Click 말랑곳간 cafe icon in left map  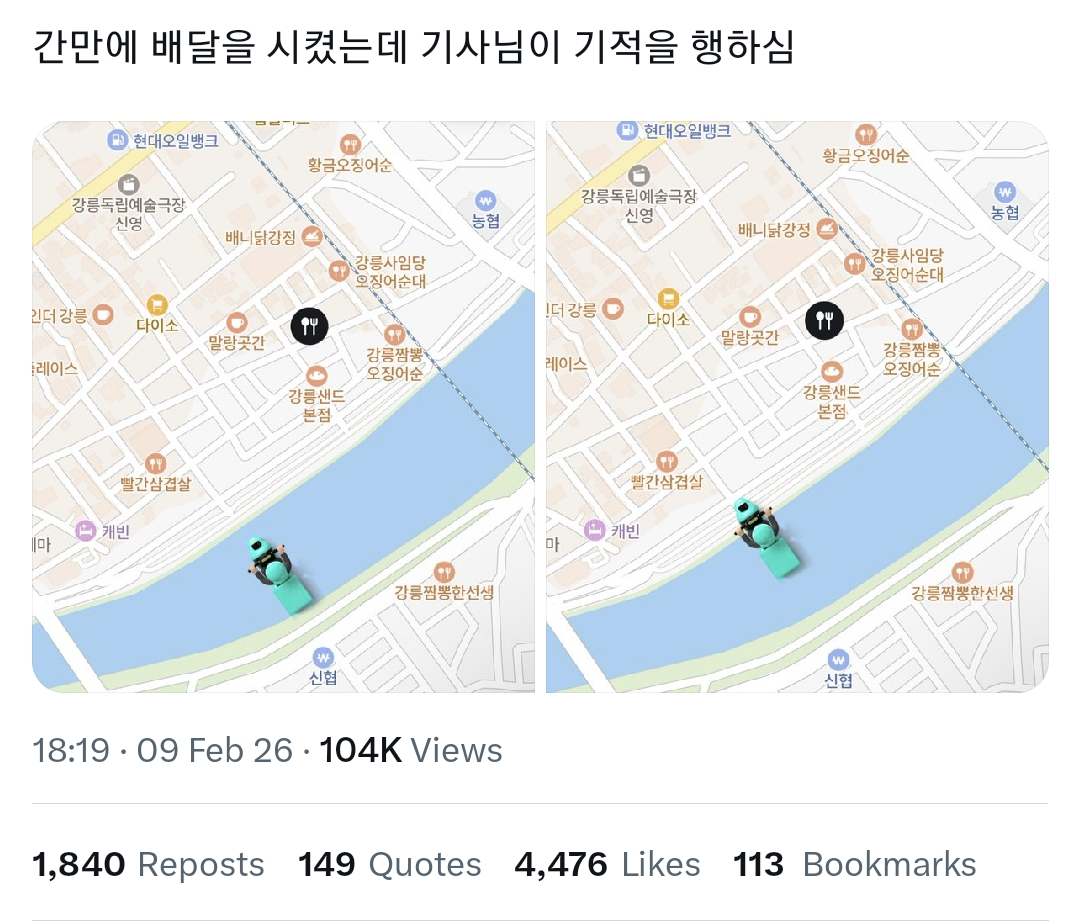click(x=236, y=323)
